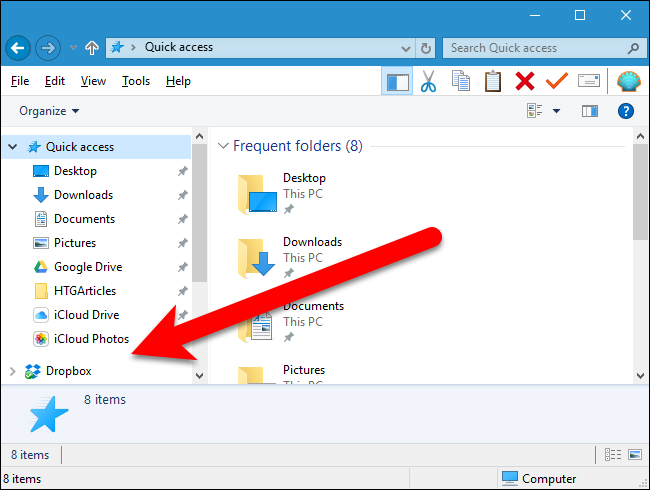Go forward with the Forward arrow button

coord(48,48)
